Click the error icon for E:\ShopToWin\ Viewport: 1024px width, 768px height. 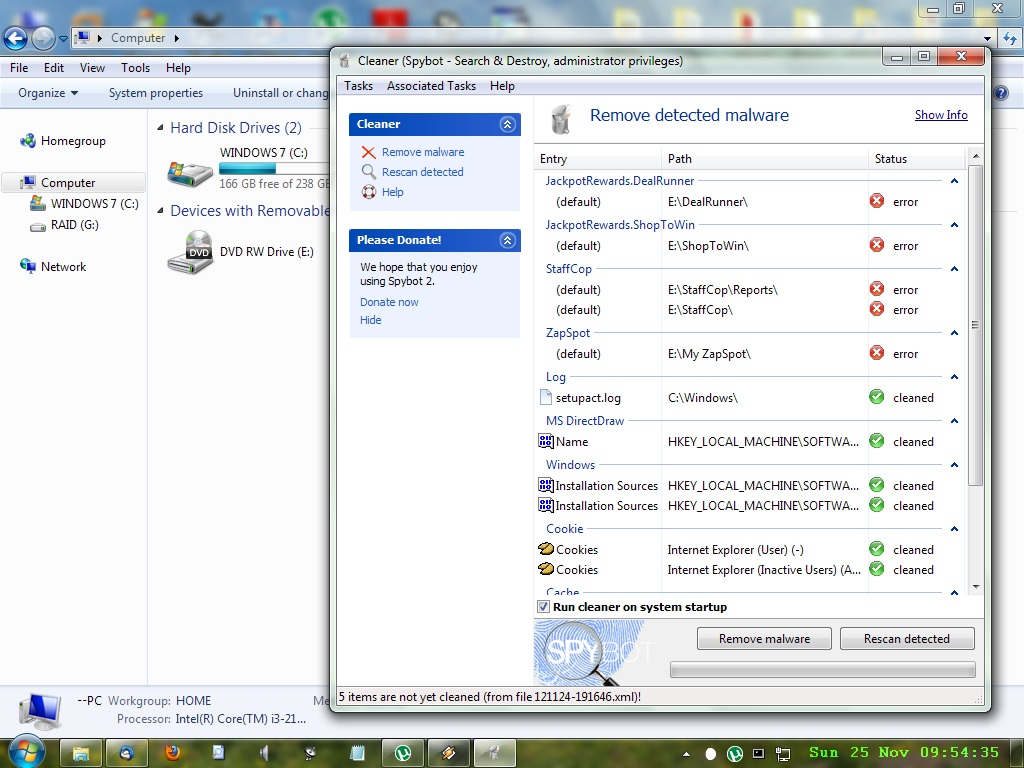[x=876, y=245]
